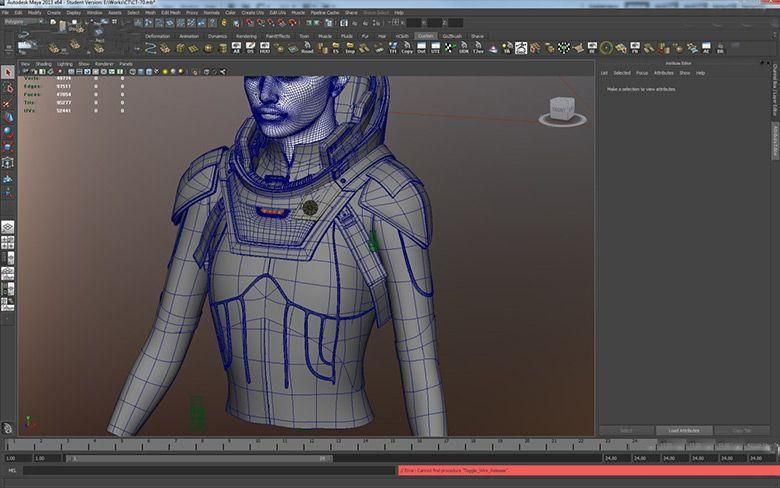Select the Scale tool cube icon
This screenshot has width=780, height=488.
[7, 147]
